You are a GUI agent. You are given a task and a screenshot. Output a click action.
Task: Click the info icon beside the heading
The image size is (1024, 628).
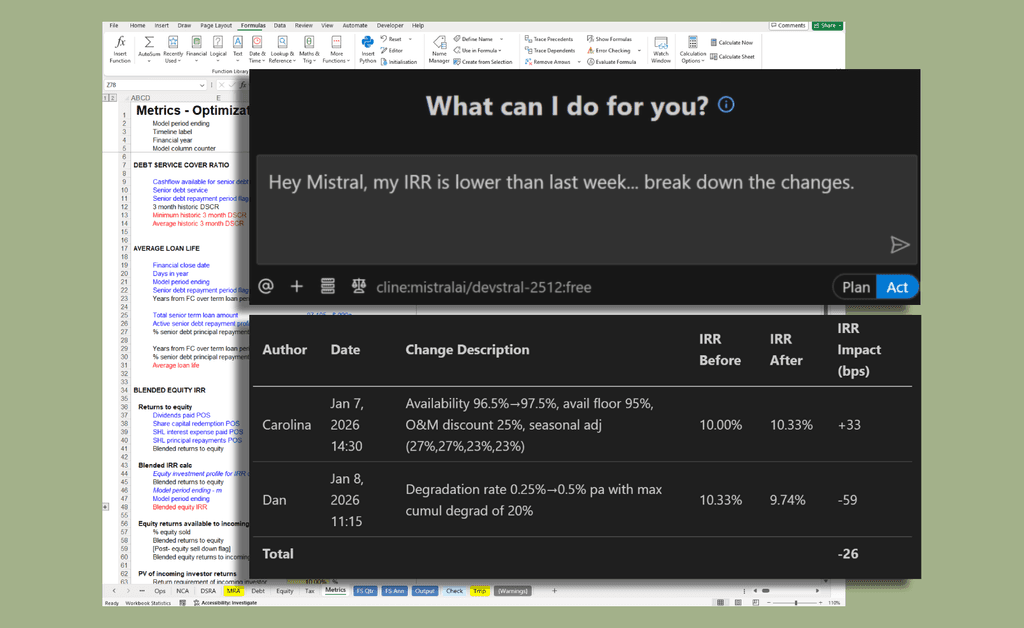tap(726, 104)
